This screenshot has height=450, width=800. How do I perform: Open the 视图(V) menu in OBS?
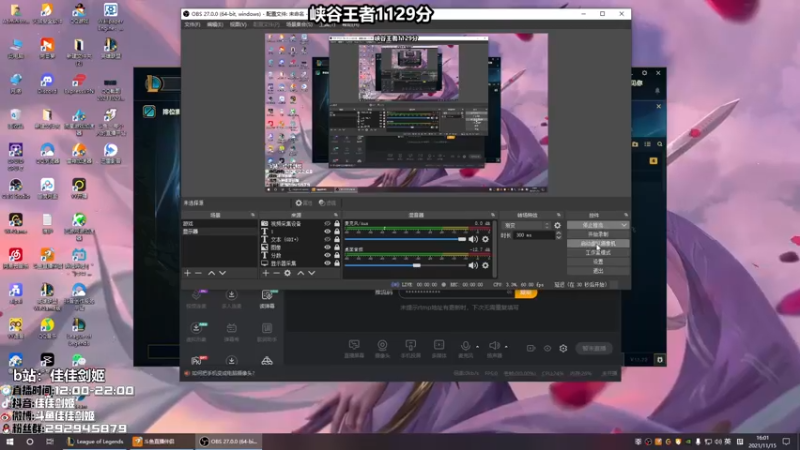[238, 24]
